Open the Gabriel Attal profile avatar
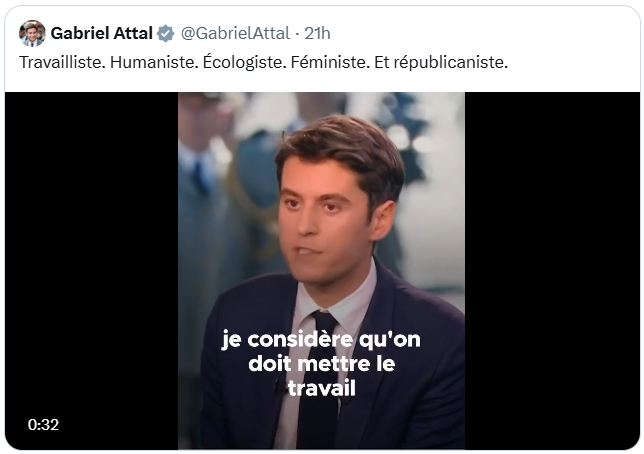 [32, 33]
